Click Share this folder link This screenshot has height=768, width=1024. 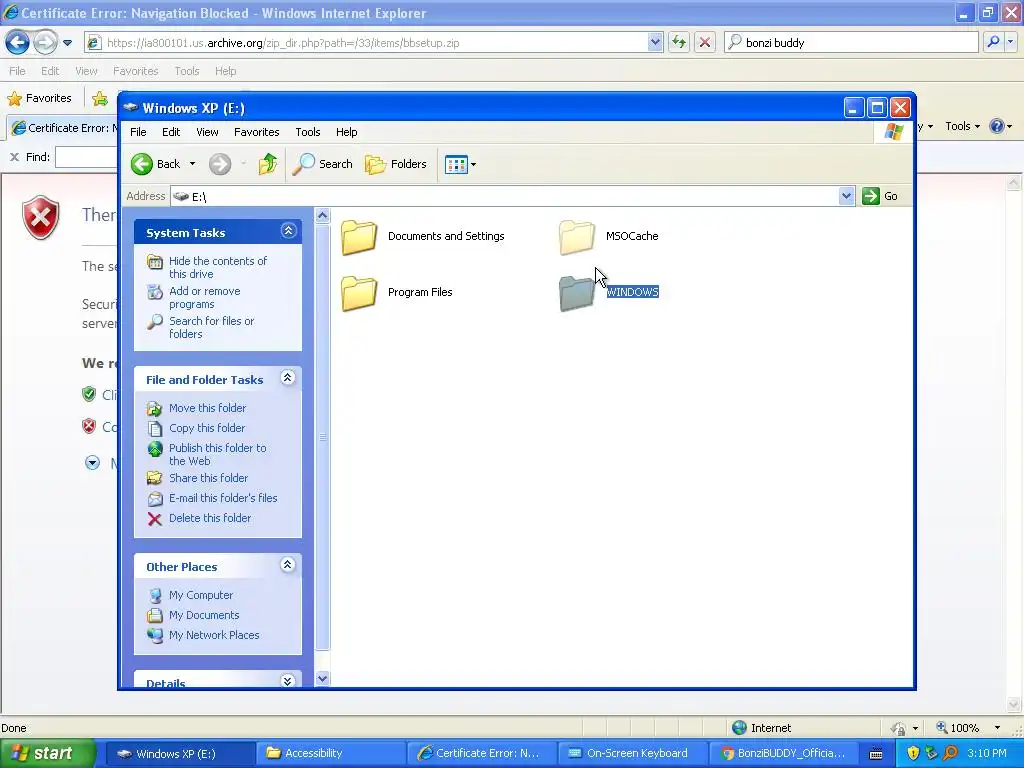coord(208,478)
